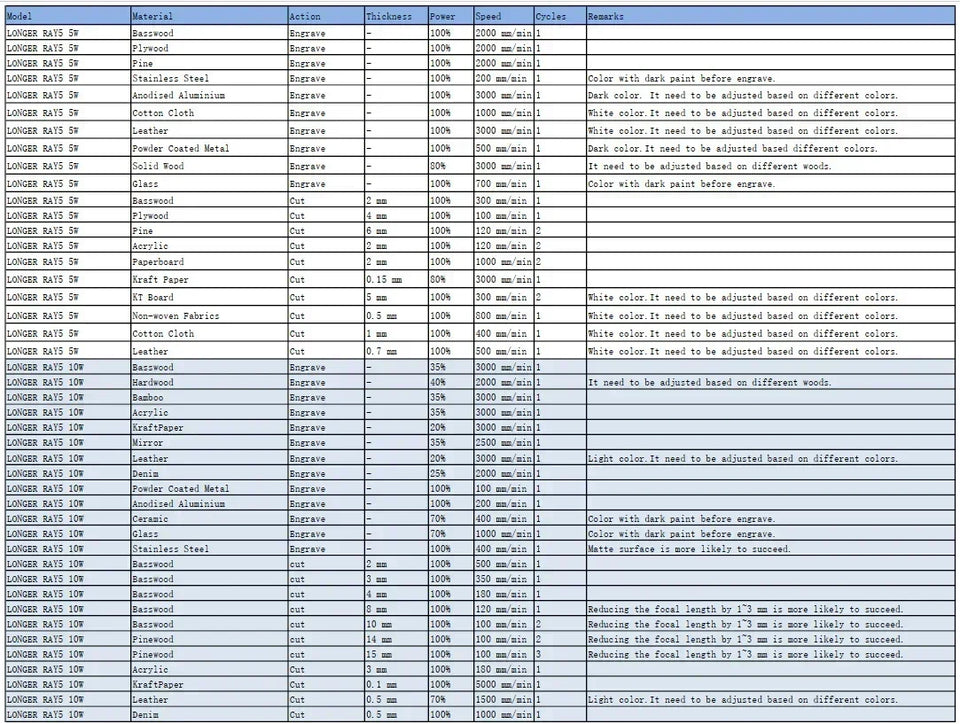Select the 15 mm thickness cell
Image resolution: width=960 pixels, height=724 pixels.
[x=397, y=654]
